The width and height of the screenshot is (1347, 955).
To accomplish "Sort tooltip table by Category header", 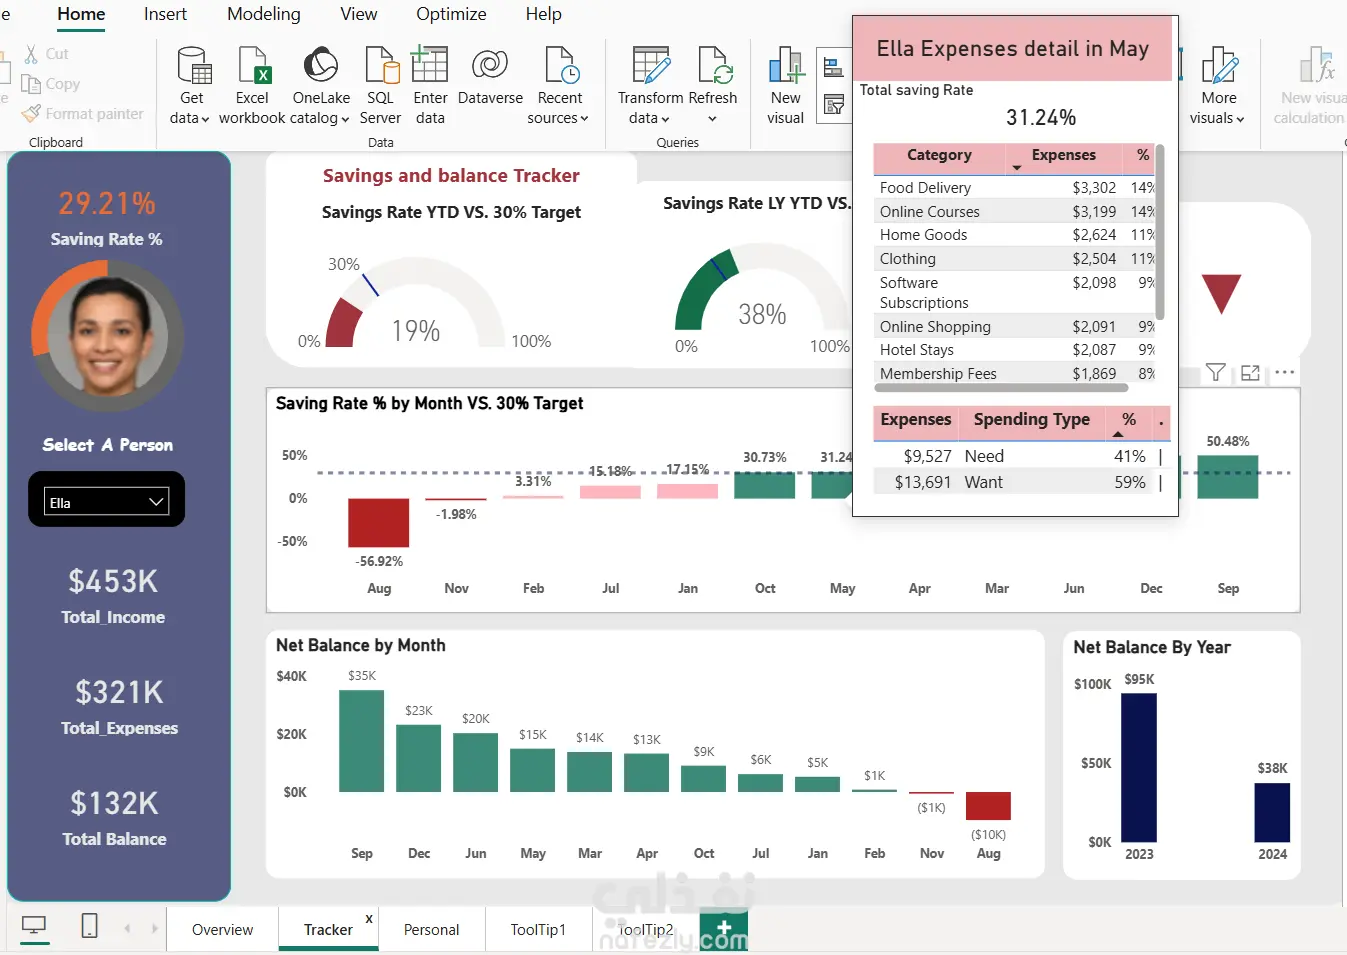I will coord(939,156).
